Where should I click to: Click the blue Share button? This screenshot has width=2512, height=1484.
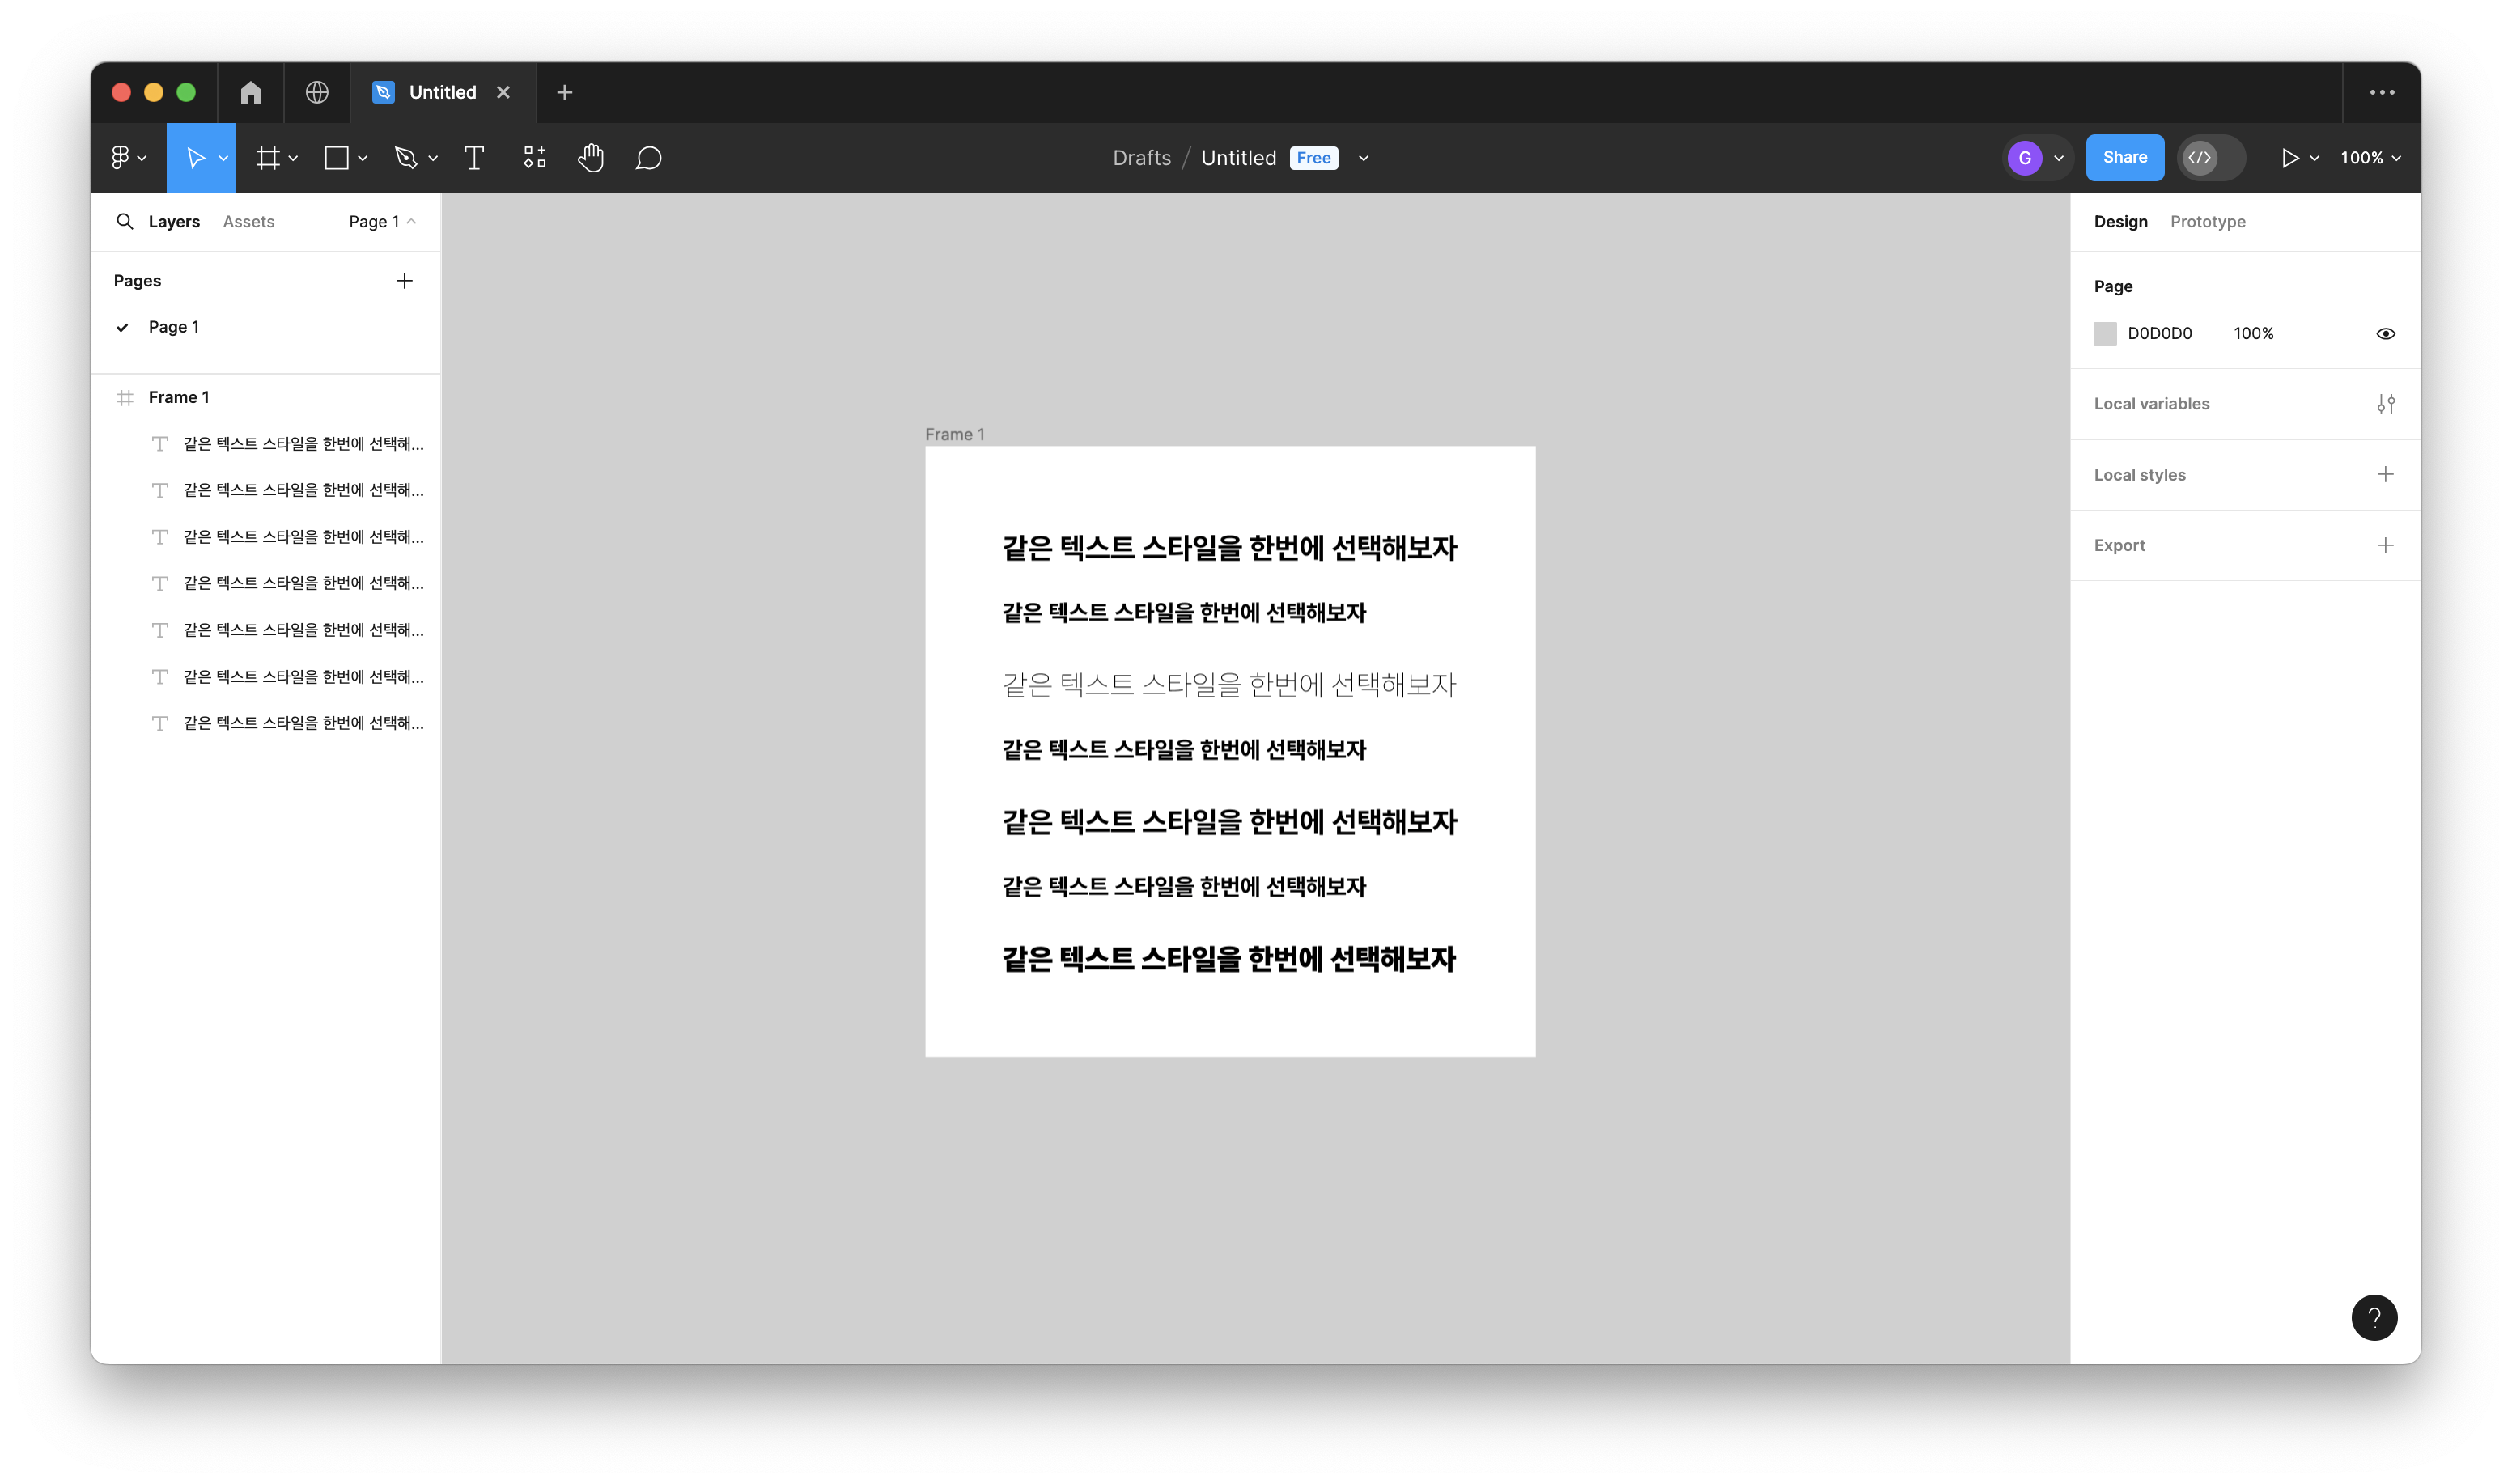click(2124, 158)
